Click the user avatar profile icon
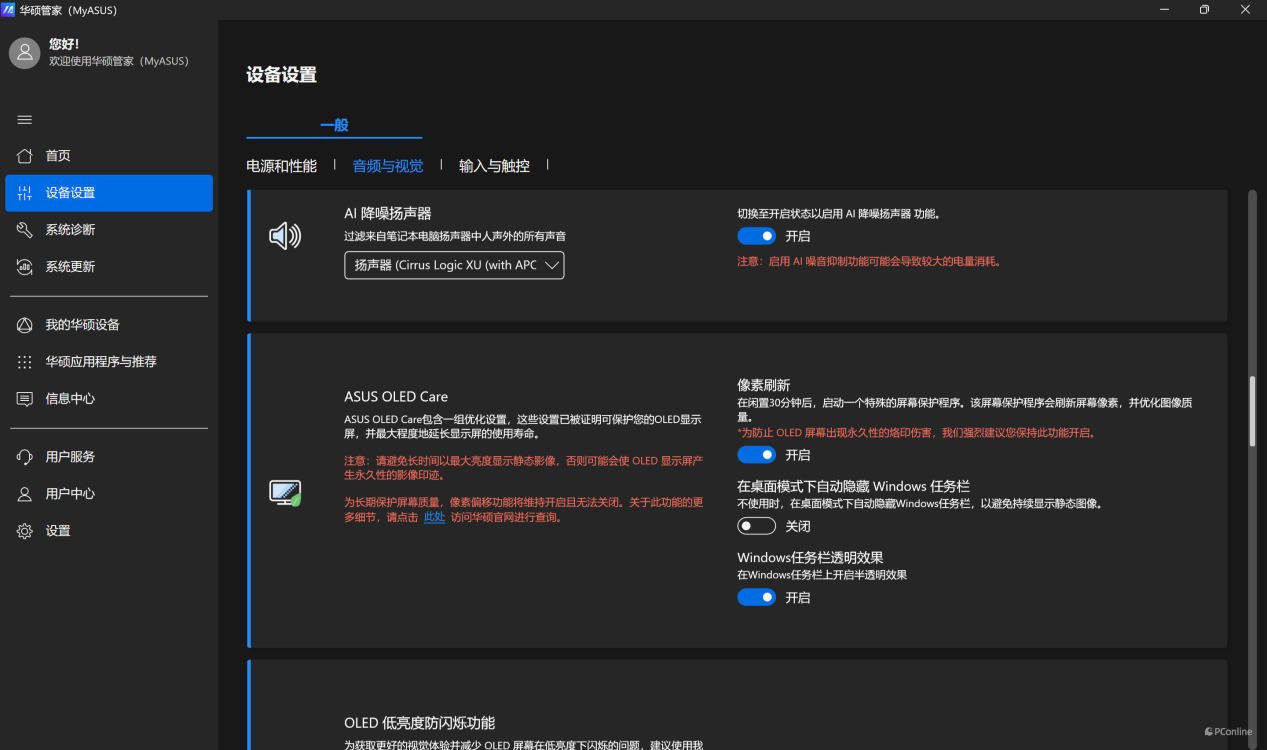 pyautogui.click(x=24, y=53)
